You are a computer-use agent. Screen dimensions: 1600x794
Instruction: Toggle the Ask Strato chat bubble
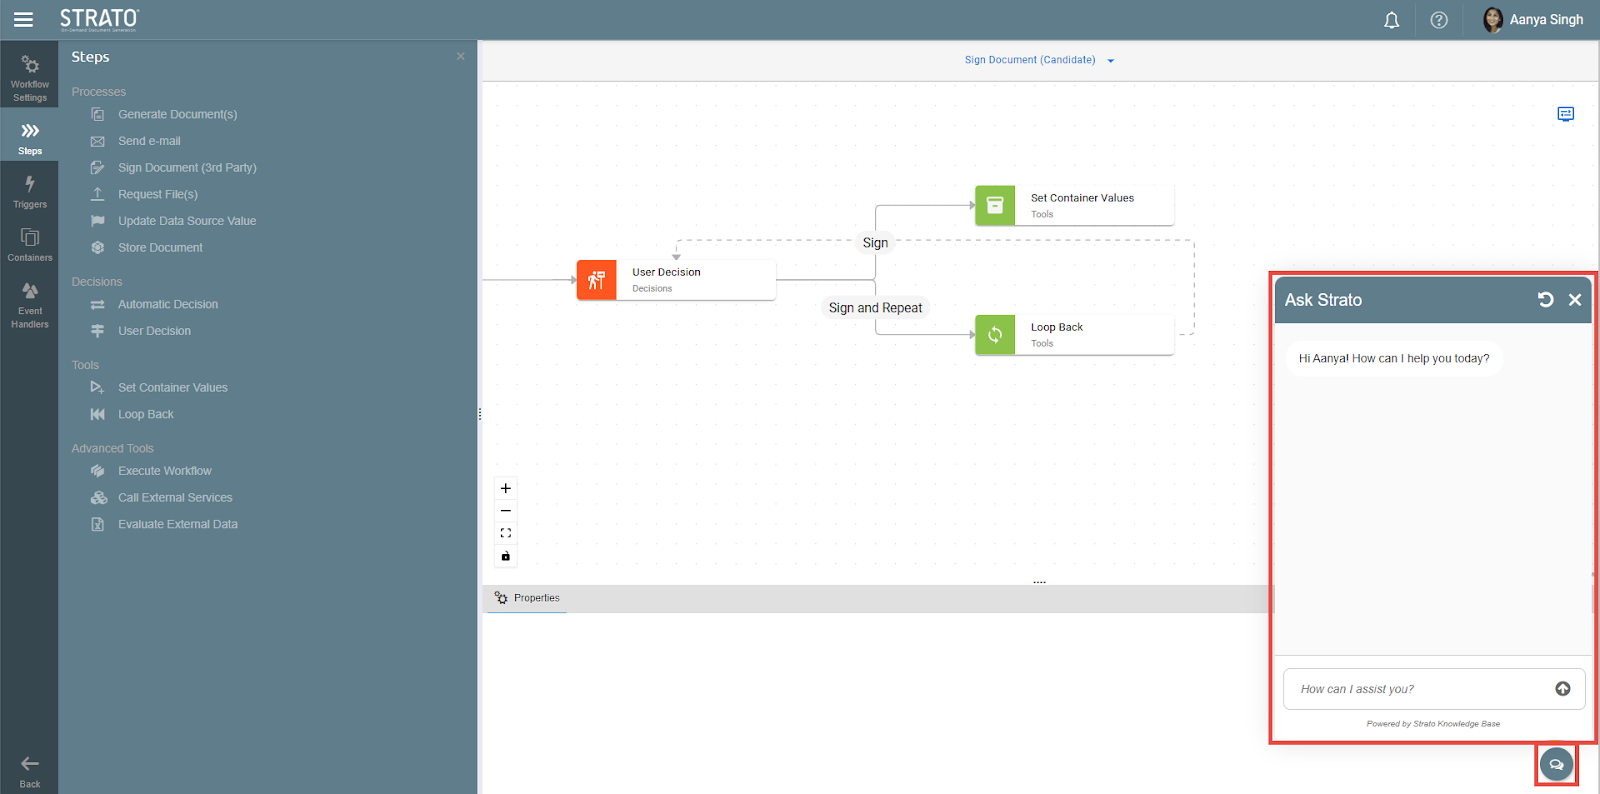(1556, 765)
